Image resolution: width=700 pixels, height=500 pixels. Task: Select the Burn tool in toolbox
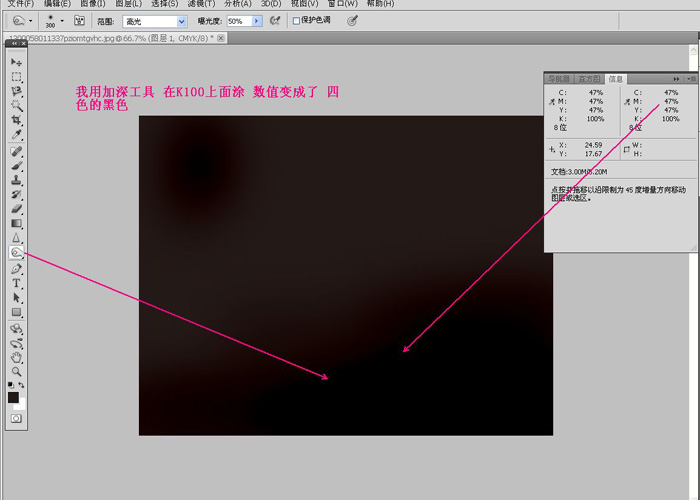(16, 253)
